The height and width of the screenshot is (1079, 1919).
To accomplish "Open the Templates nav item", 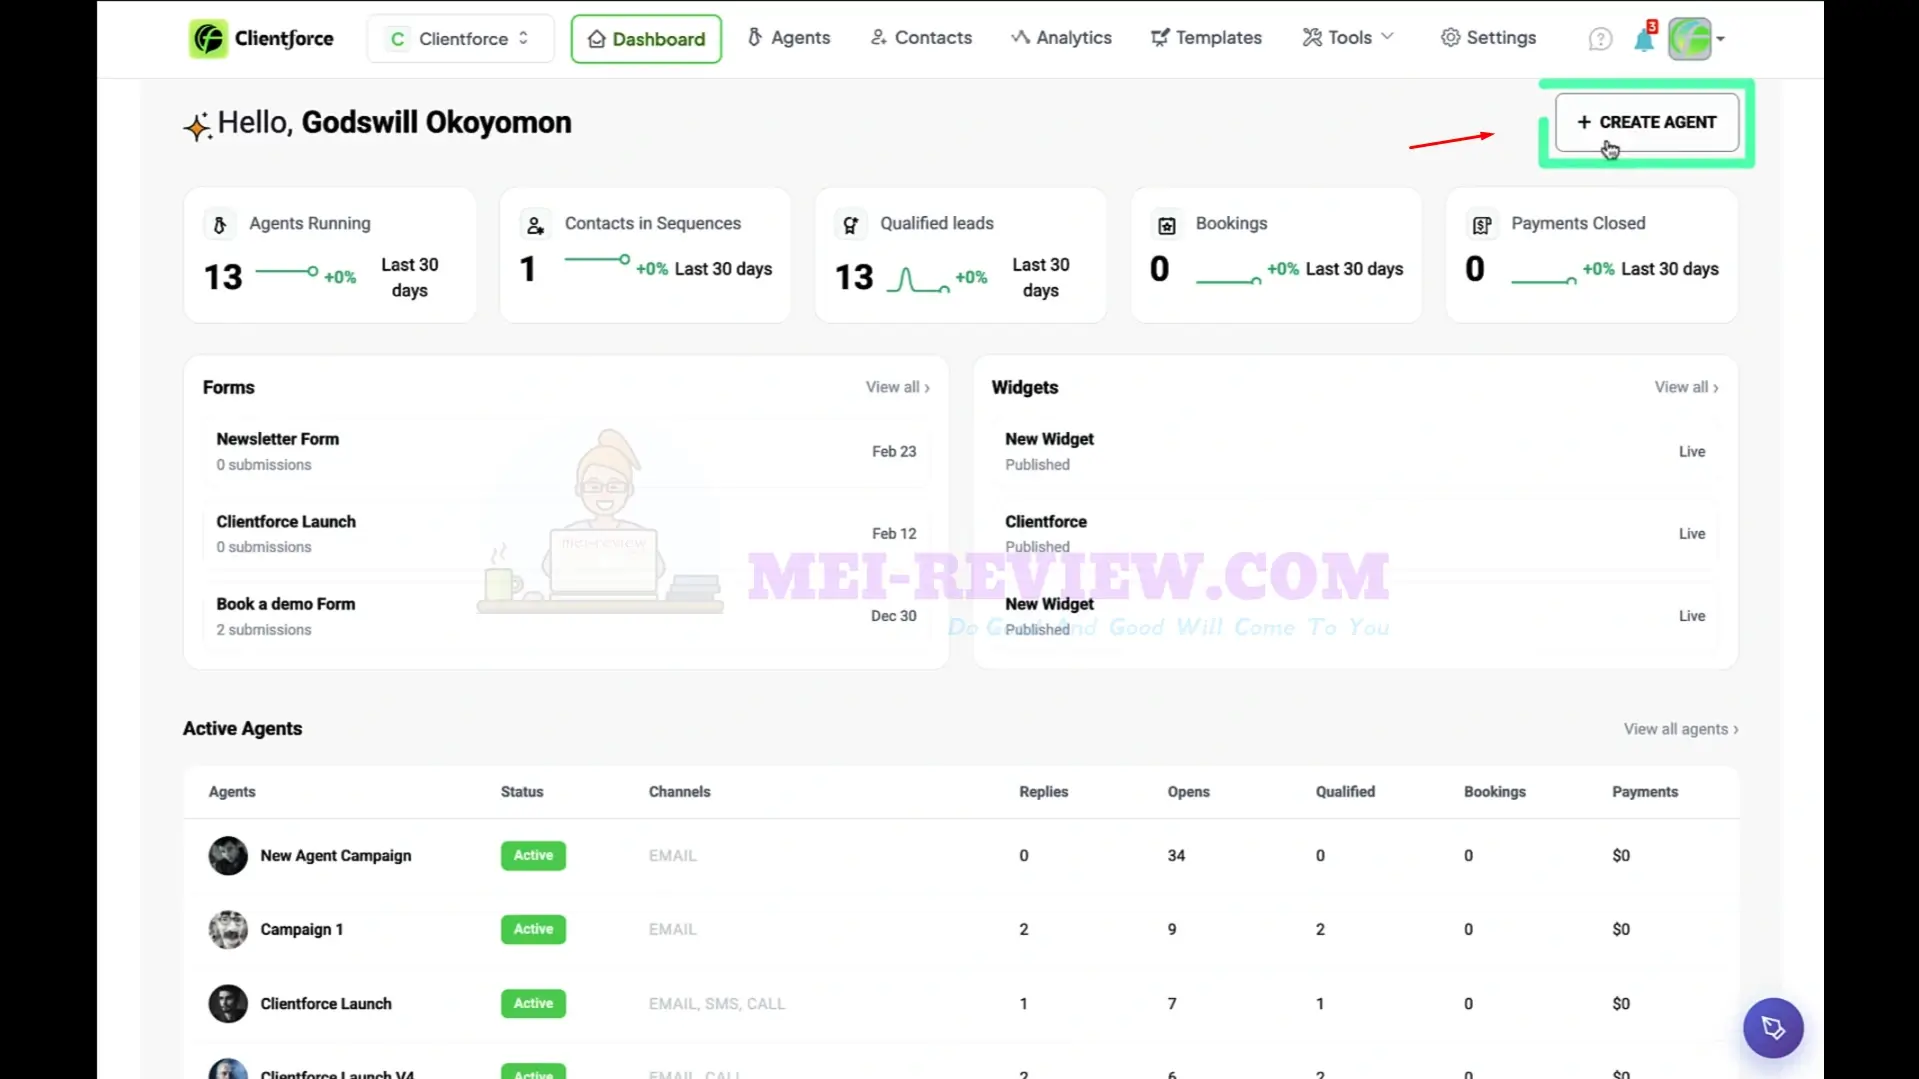I will coord(1206,38).
